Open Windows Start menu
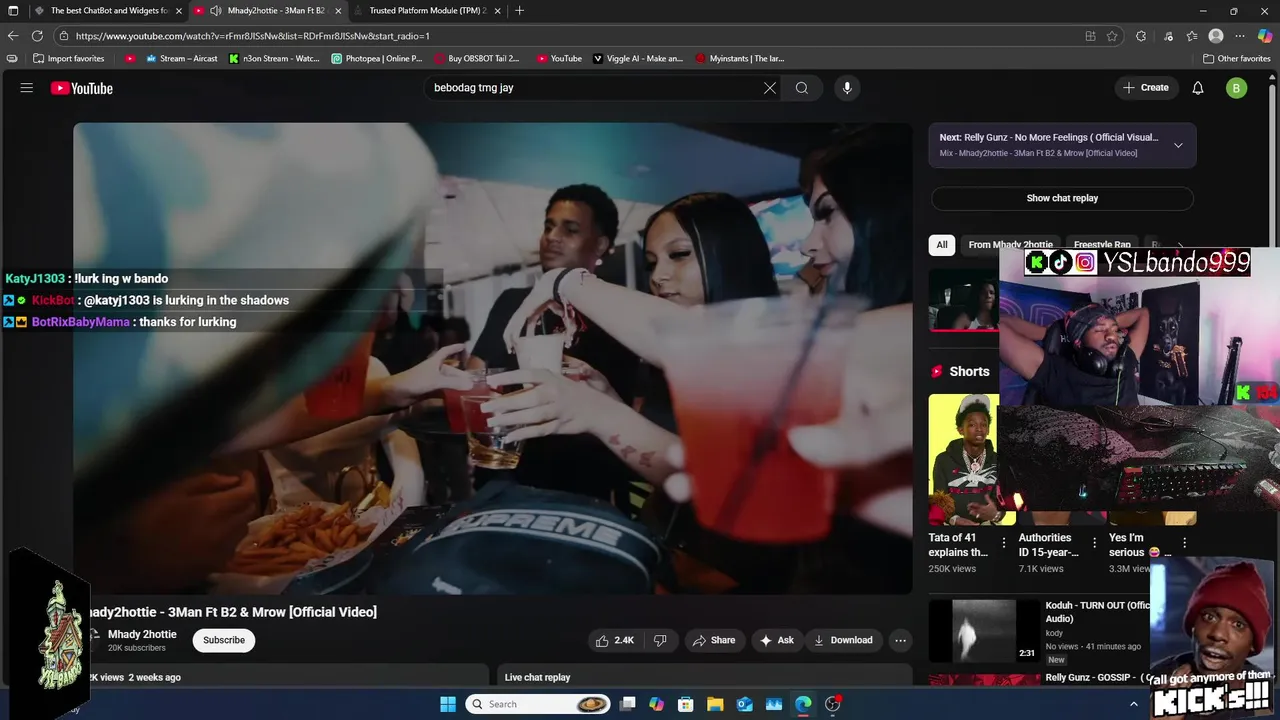Screen dimensions: 1280x720 pos(447,704)
